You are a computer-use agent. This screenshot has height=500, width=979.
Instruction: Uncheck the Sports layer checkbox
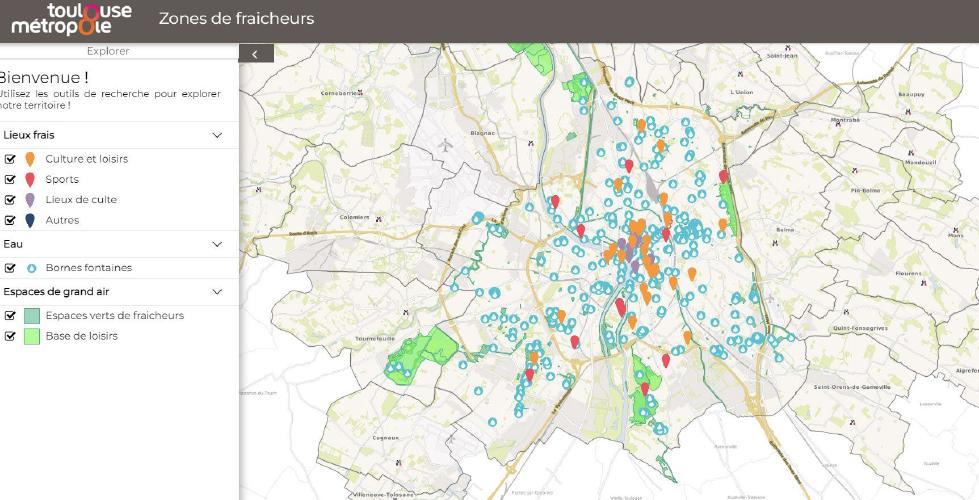tap(9, 180)
